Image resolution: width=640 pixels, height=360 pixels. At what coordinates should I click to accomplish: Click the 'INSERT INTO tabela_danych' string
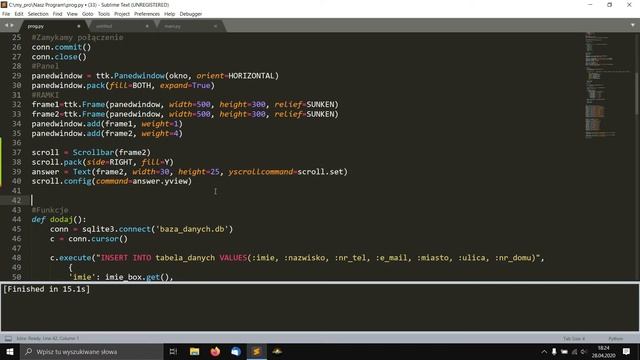pyautogui.click(x=158, y=258)
